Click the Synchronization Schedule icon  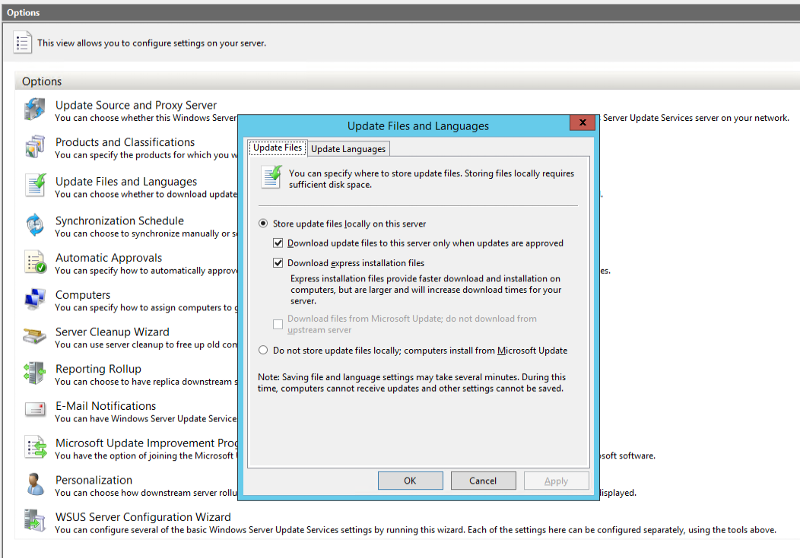tap(35, 225)
